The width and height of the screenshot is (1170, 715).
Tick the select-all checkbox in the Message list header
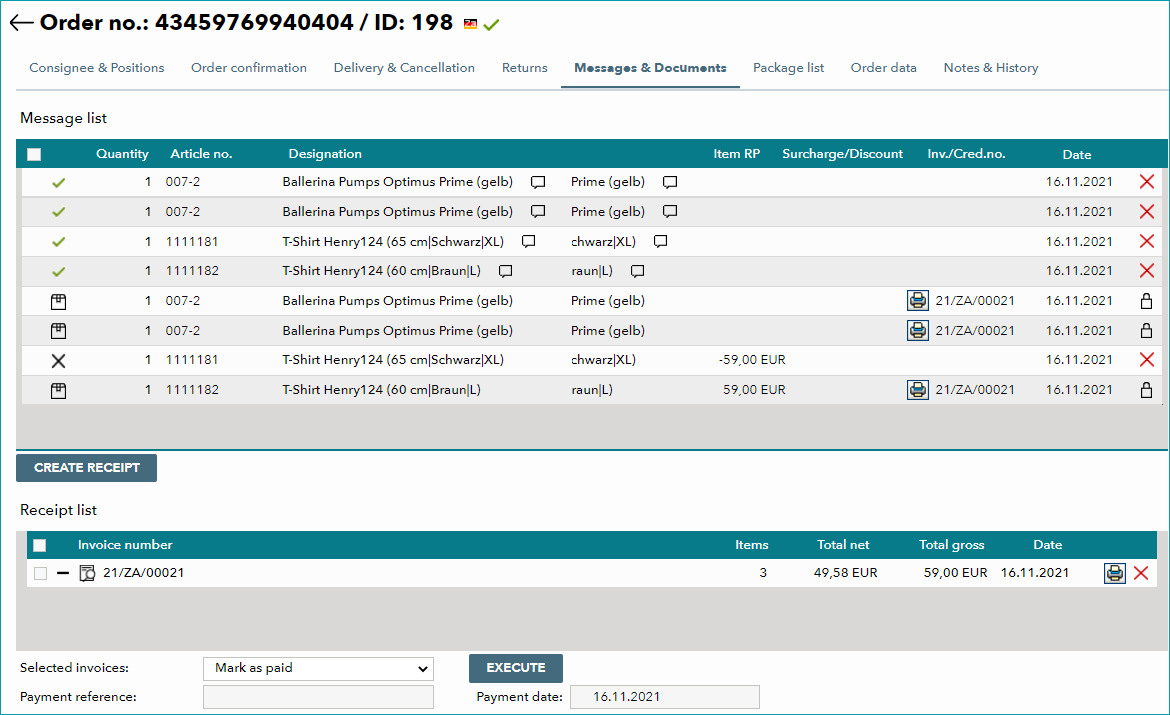34,154
